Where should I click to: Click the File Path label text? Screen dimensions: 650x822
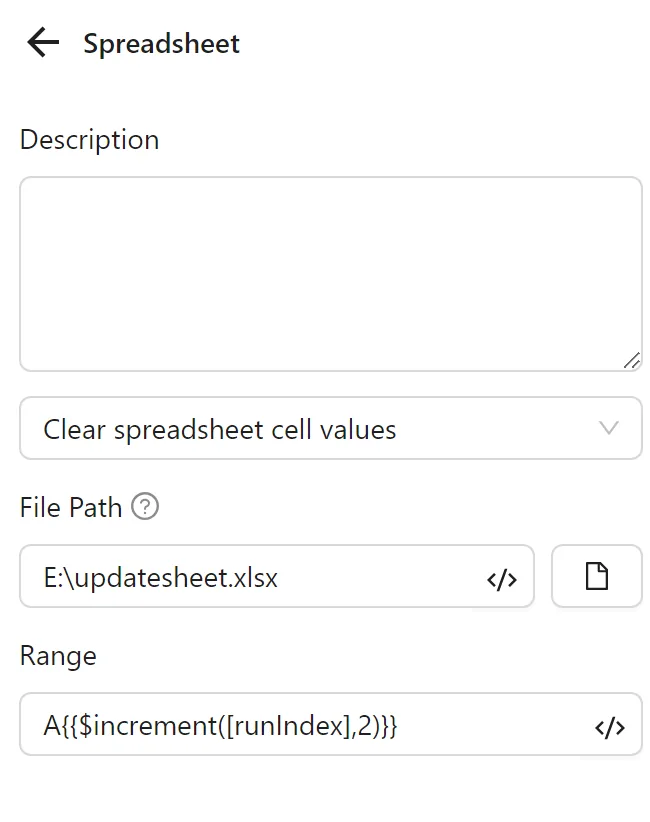point(71,508)
